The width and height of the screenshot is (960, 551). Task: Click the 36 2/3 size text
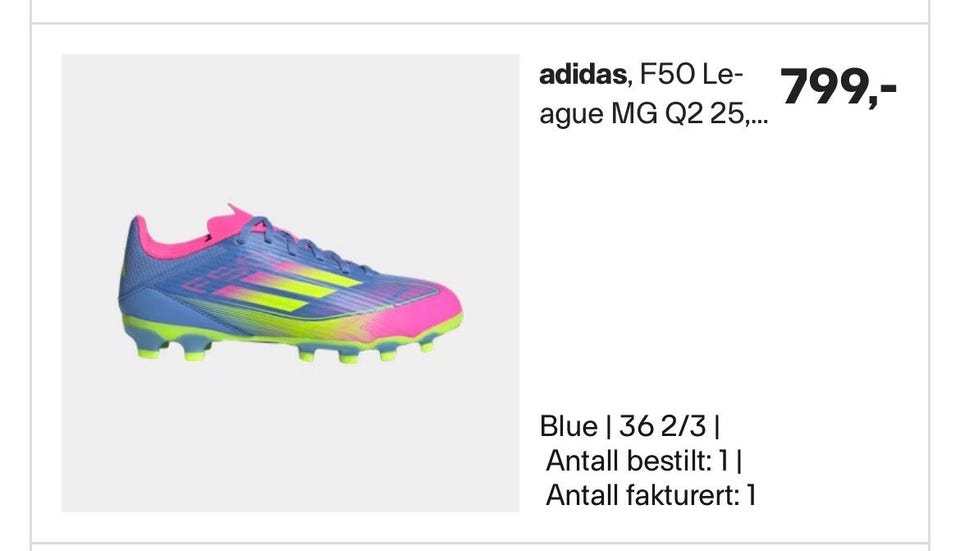coord(662,426)
